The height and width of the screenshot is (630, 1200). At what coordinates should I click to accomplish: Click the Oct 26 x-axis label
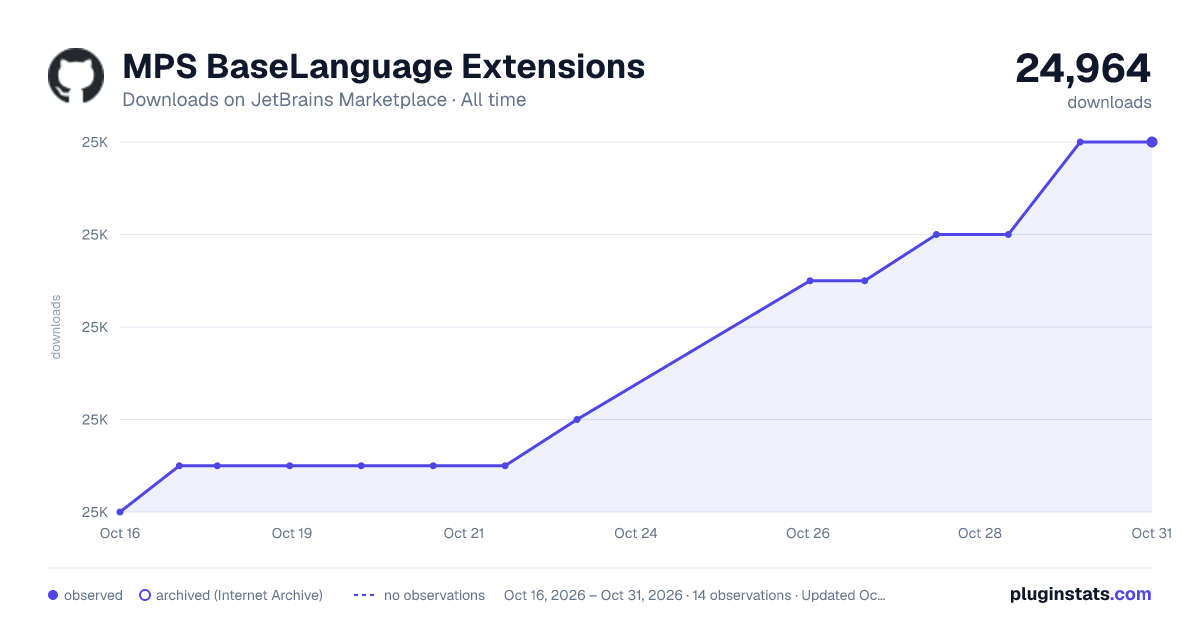click(x=808, y=533)
